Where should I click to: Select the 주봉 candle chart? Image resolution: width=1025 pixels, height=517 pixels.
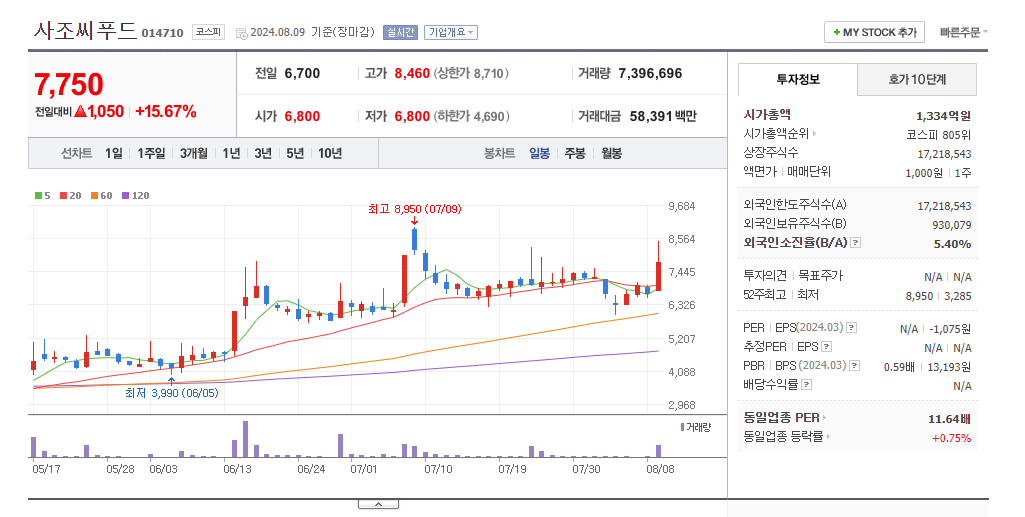click(575, 153)
